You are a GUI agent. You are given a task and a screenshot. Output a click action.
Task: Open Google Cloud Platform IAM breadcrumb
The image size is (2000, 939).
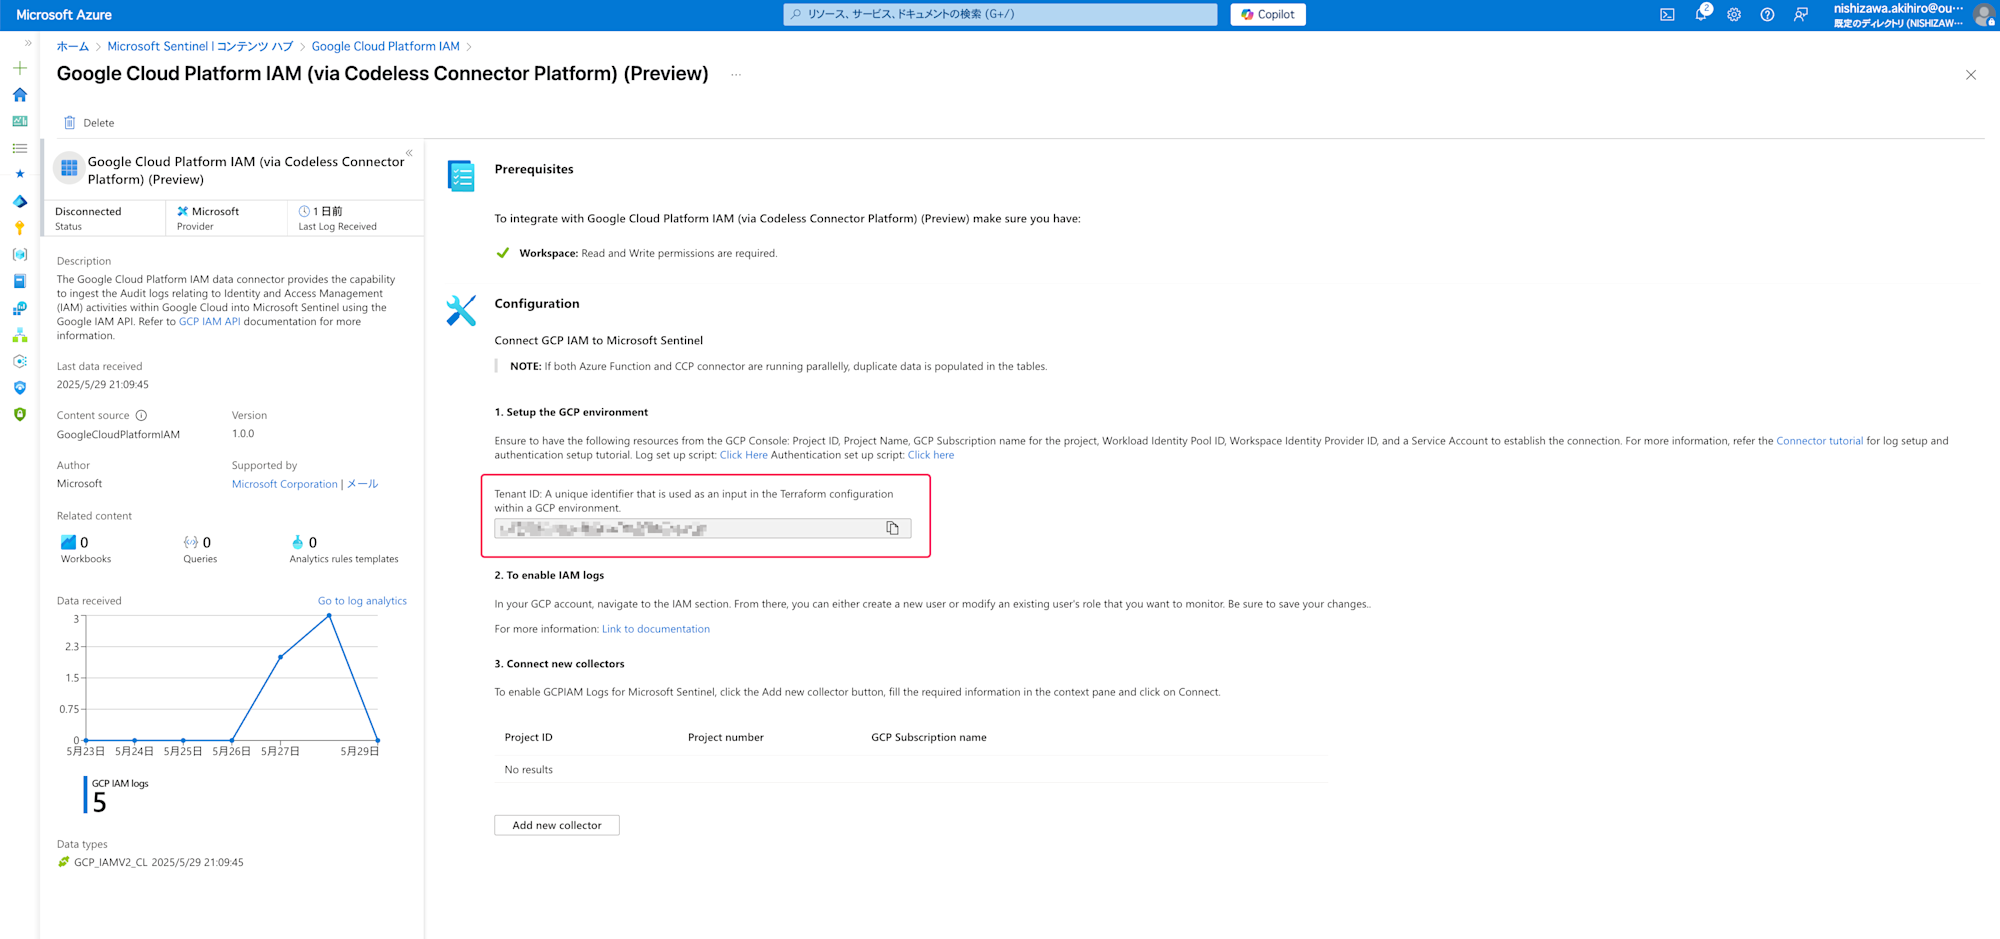coord(385,46)
